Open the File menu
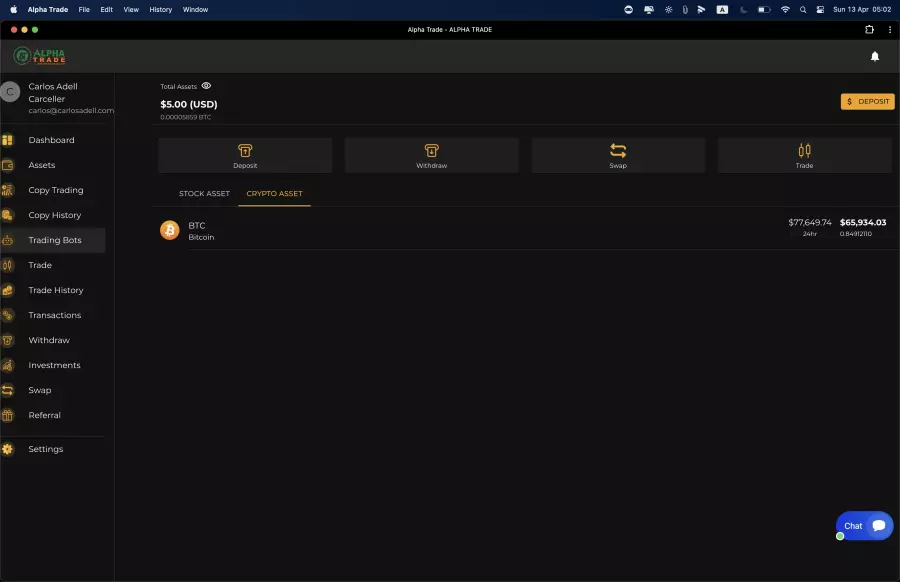Screen dimensions: 900x582 coord(84,10)
